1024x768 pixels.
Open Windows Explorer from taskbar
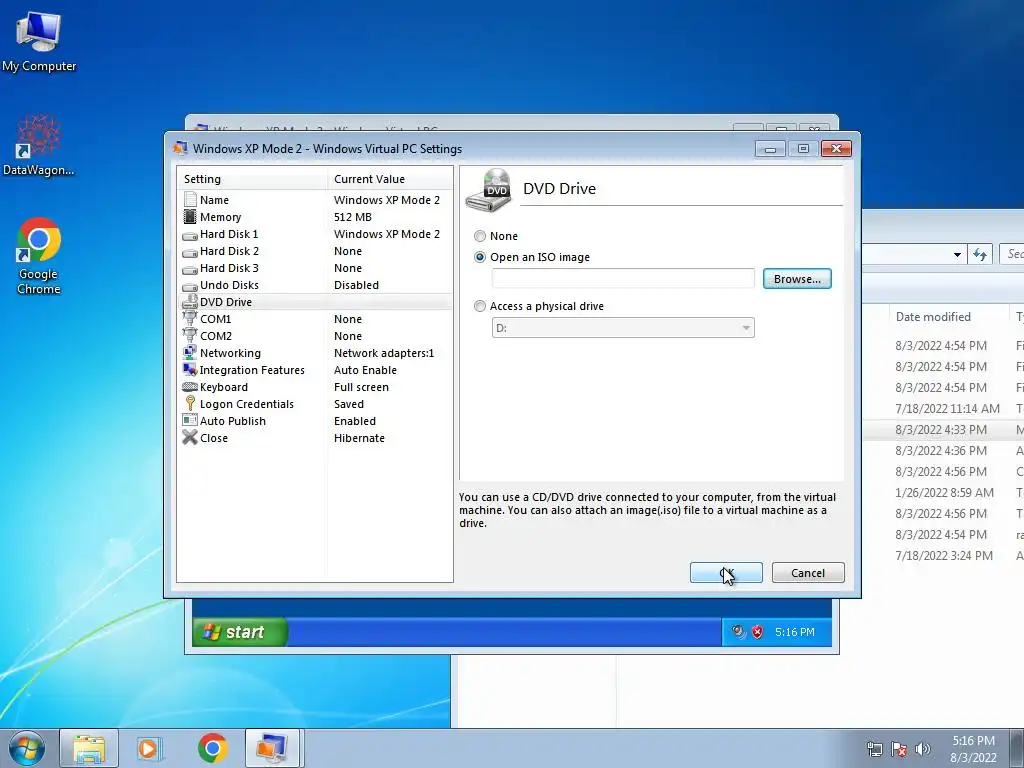(89, 748)
